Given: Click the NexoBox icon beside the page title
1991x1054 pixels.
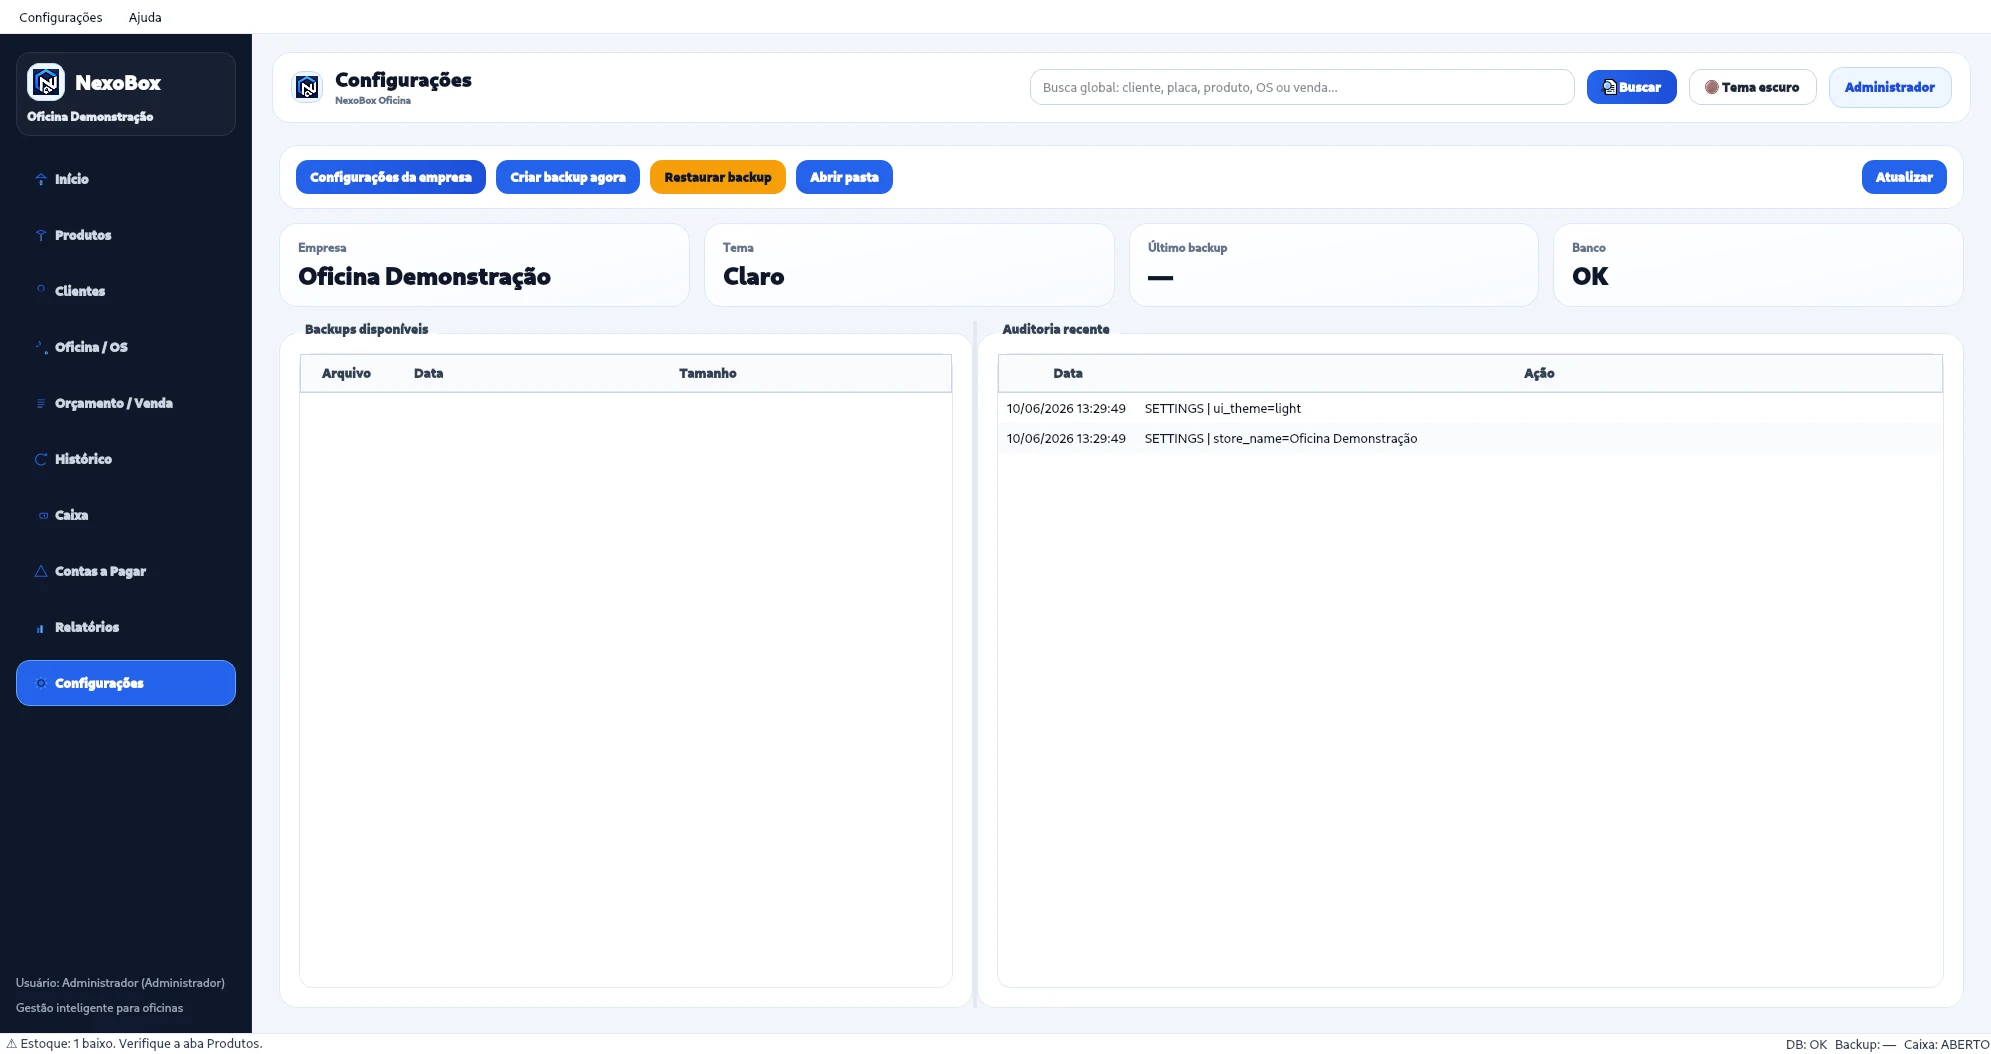Looking at the screenshot, I should click(307, 88).
